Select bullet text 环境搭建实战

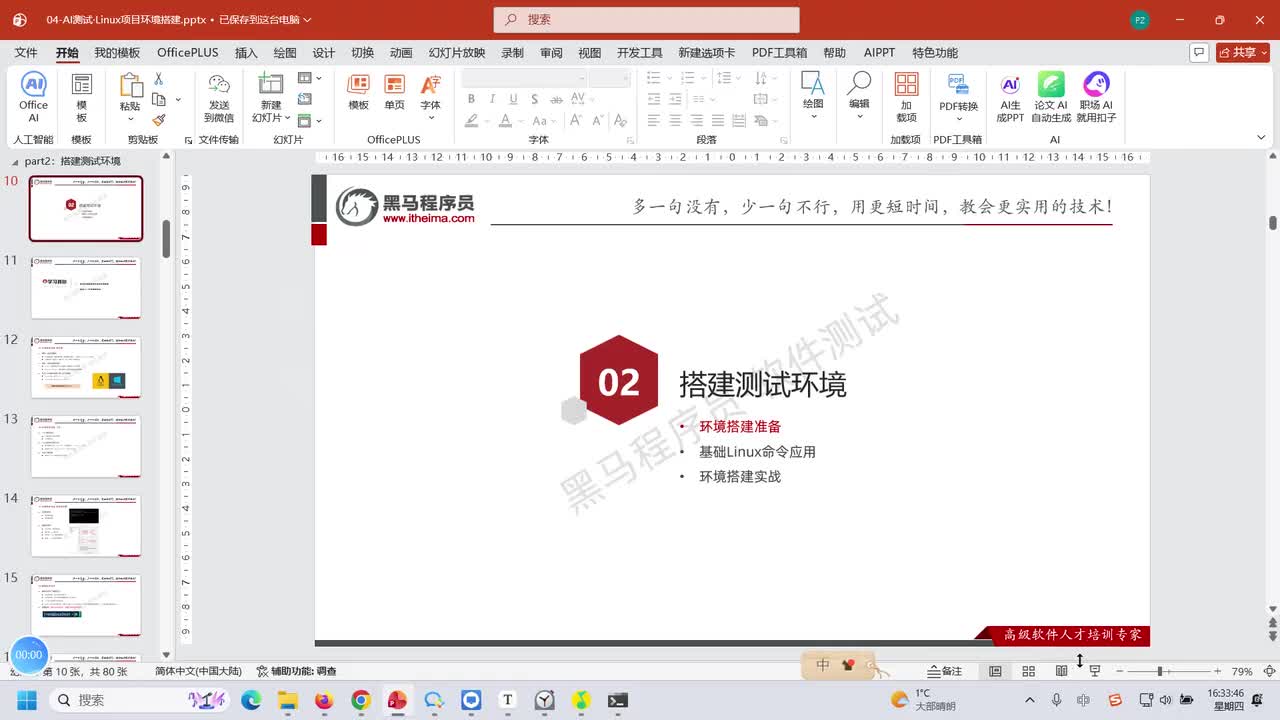point(740,476)
